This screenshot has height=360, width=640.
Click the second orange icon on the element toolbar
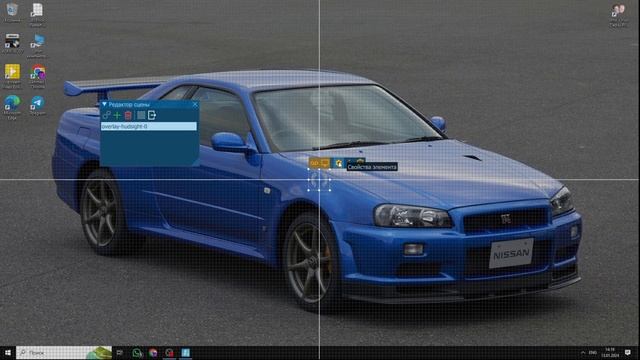coord(324,163)
